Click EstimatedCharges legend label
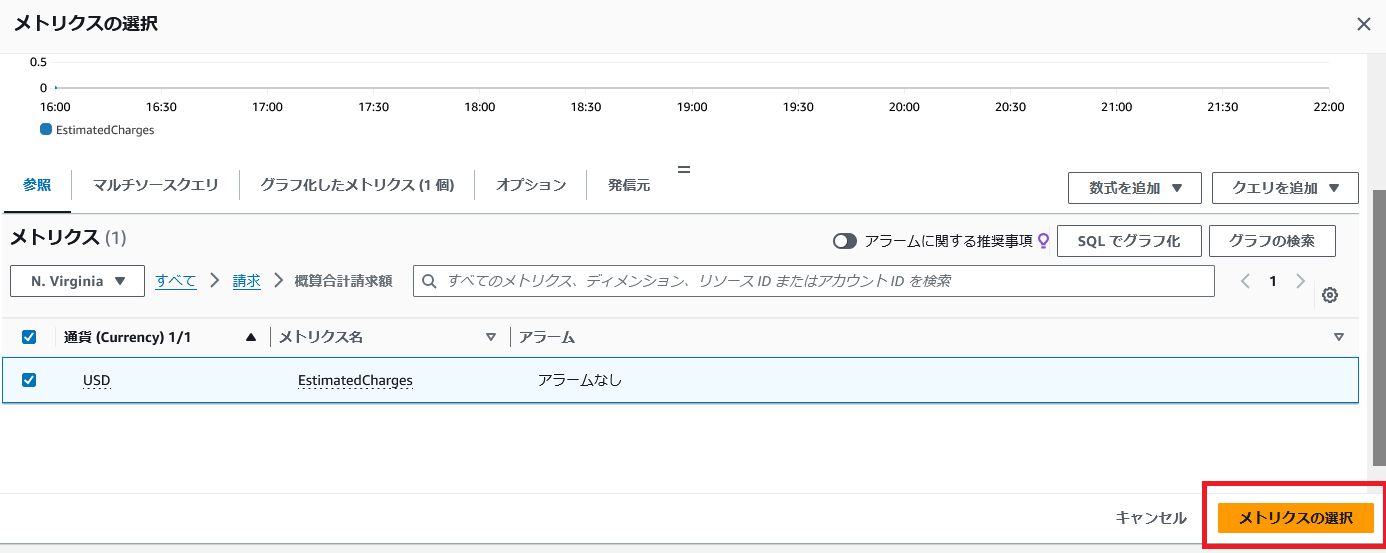Image resolution: width=1386 pixels, height=553 pixels. pyautogui.click(x=105, y=130)
